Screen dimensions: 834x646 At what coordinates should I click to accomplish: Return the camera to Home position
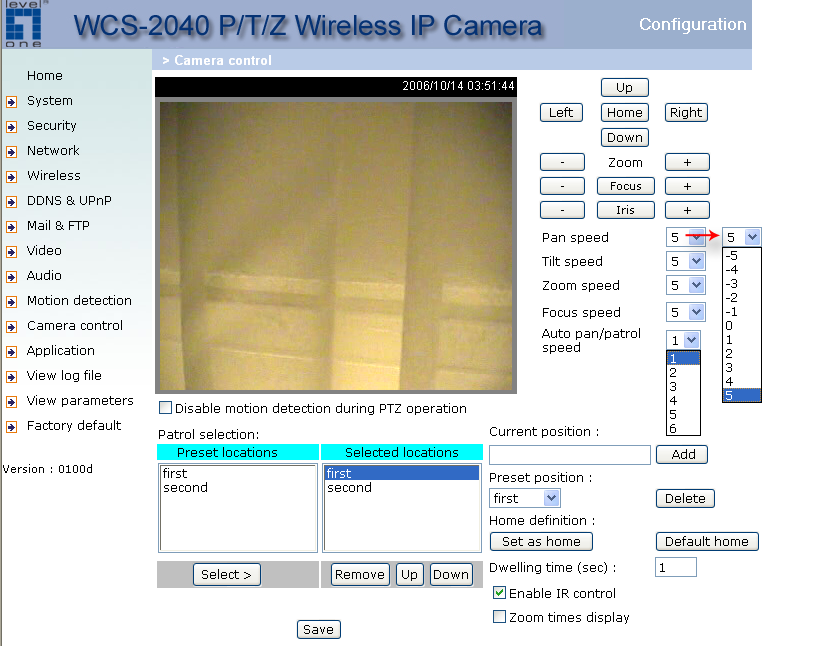(x=624, y=113)
